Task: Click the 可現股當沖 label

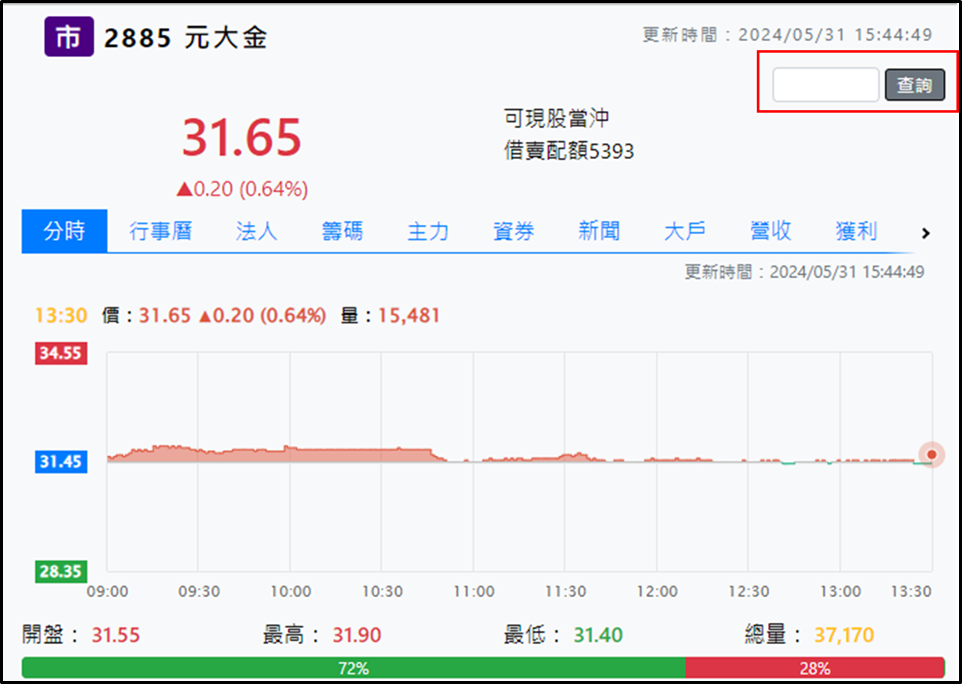Action: coord(556,118)
